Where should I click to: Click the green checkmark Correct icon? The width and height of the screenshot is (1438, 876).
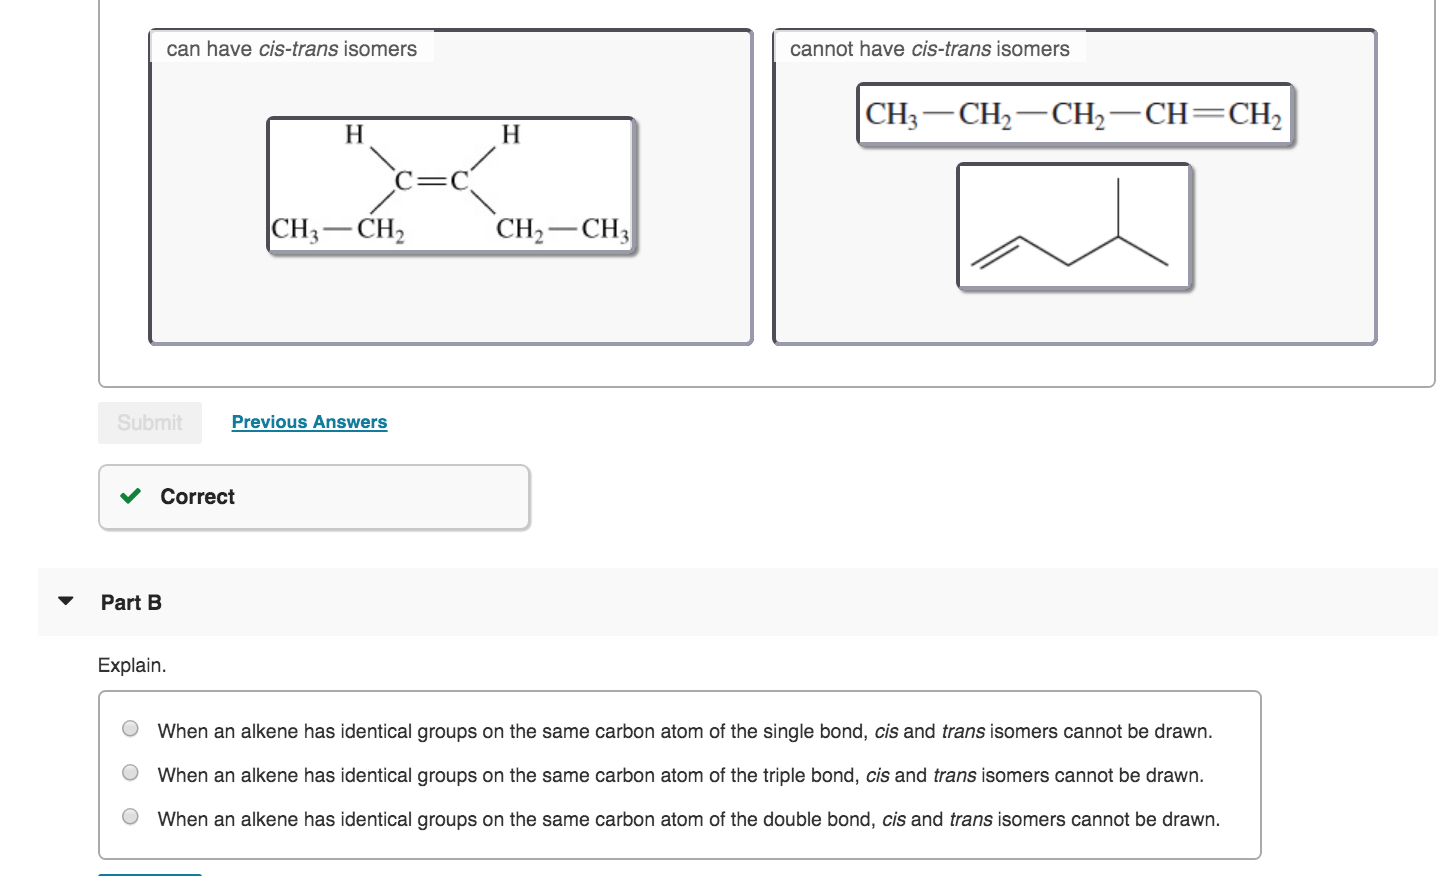click(x=129, y=496)
